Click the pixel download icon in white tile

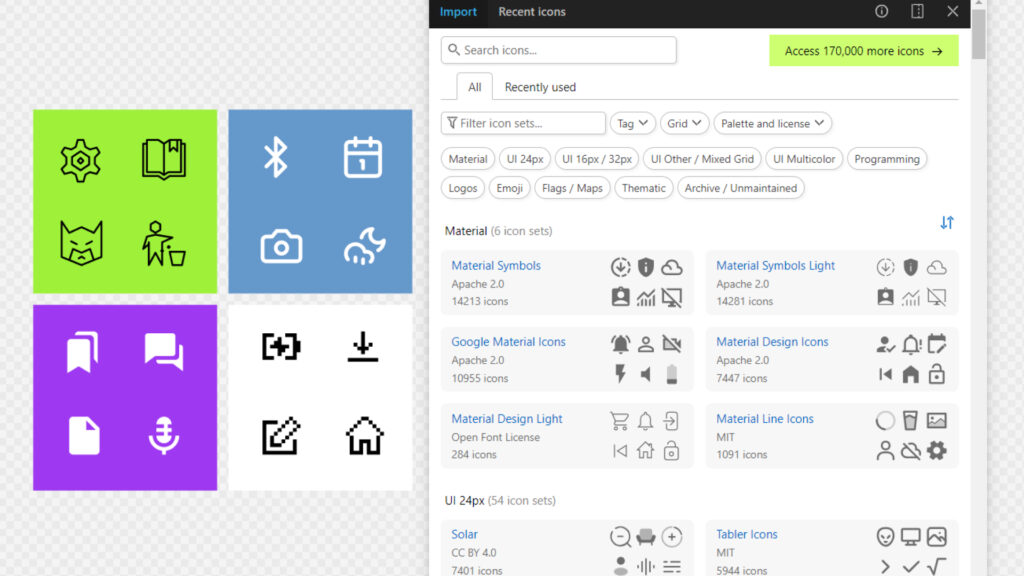(363, 346)
